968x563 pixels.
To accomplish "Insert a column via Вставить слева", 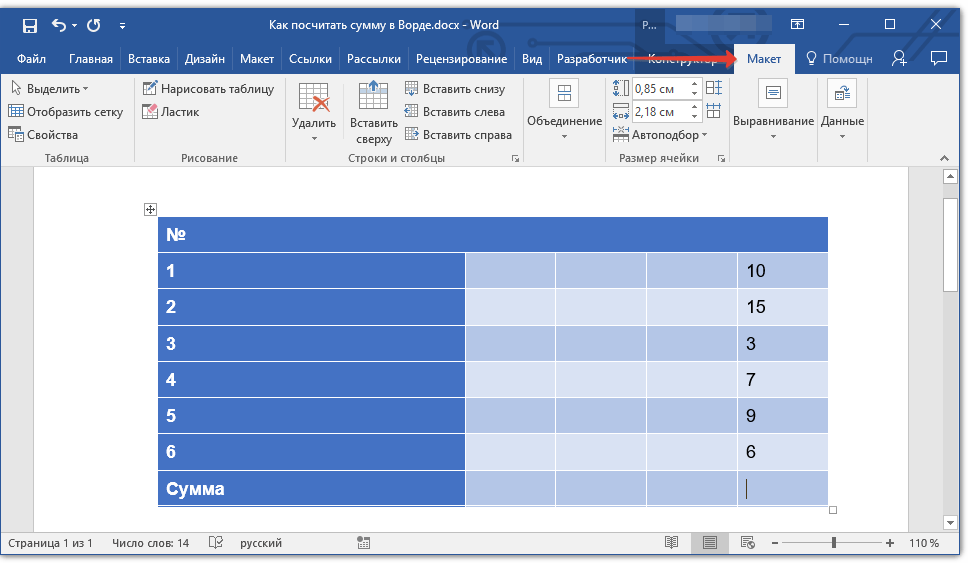I will (x=455, y=112).
